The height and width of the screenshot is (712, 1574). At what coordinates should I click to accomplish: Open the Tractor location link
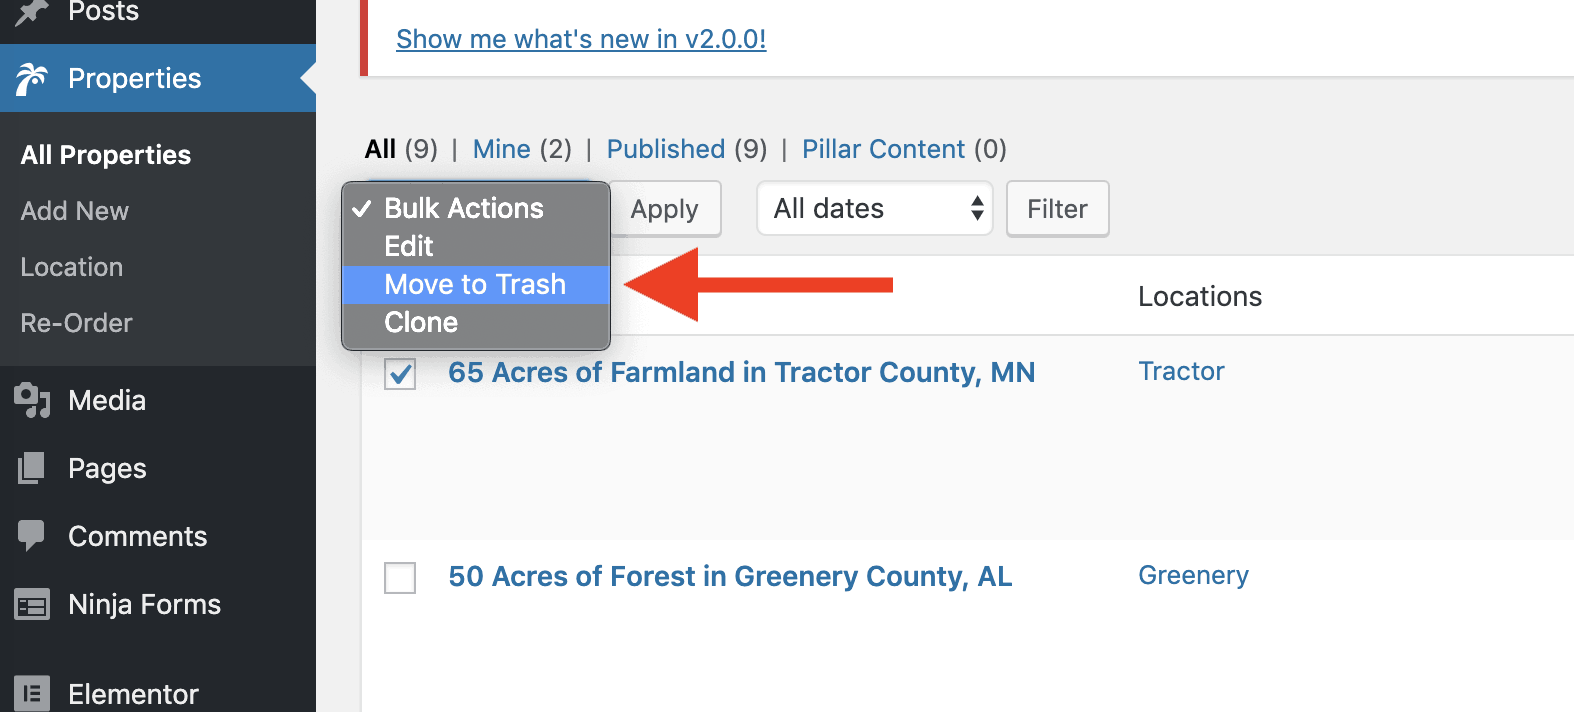coord(1181,371)
